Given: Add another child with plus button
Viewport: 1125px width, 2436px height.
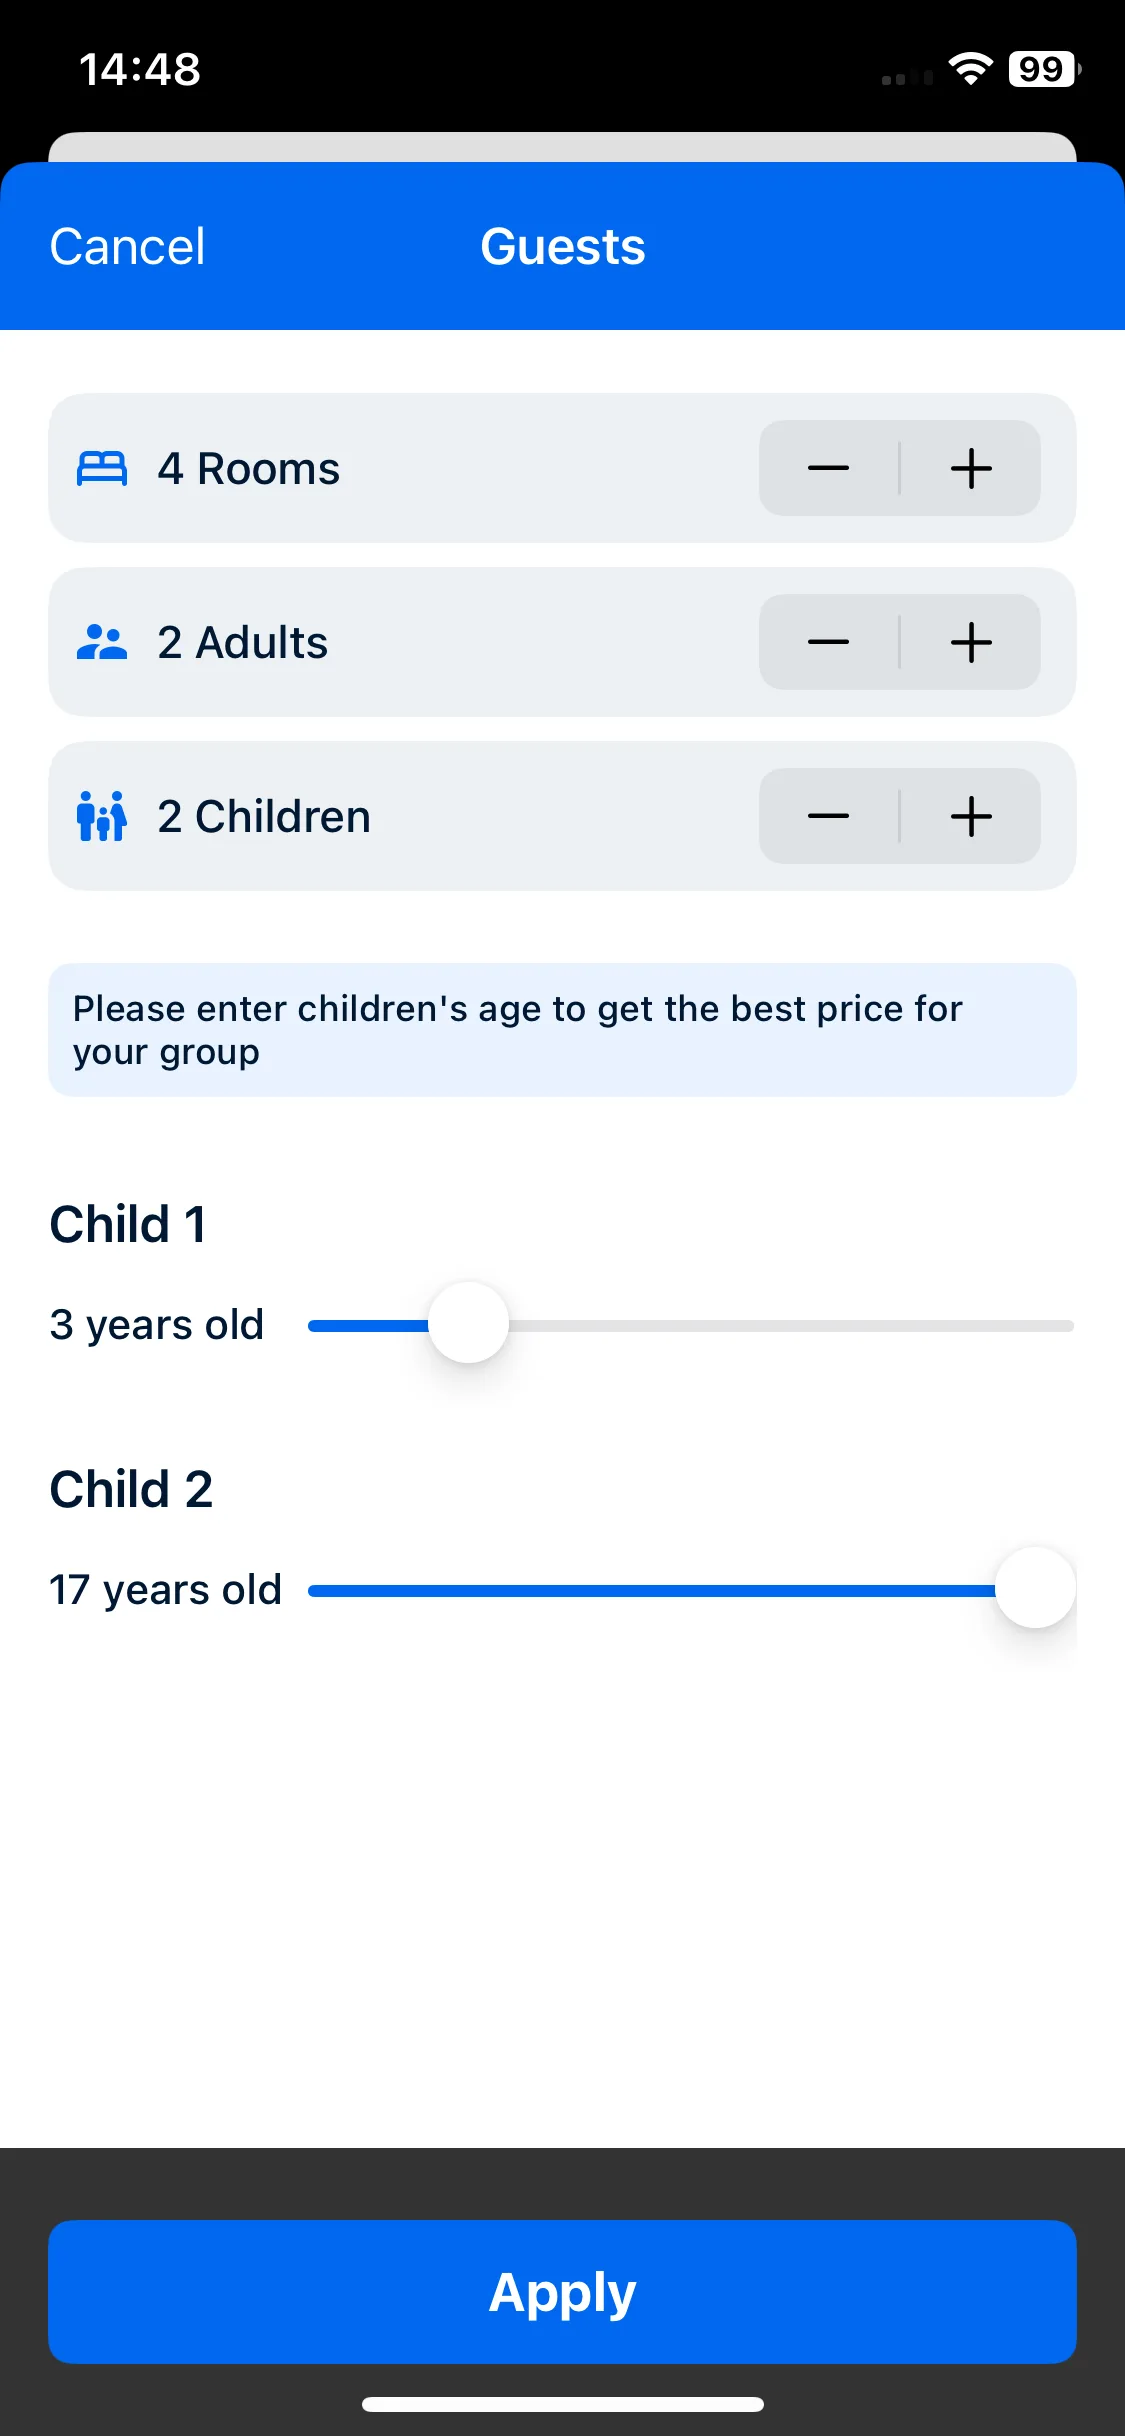Looking at the screenshot, I should click(x=971, y=816).
